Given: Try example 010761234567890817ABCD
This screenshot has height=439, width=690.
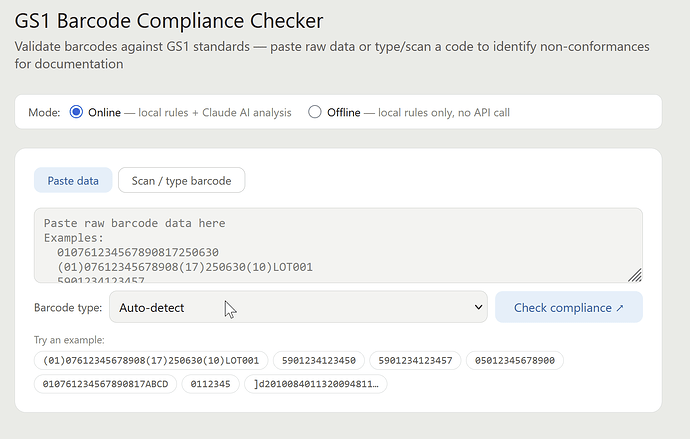Looking at the screenshot, I should coord(105,384).
